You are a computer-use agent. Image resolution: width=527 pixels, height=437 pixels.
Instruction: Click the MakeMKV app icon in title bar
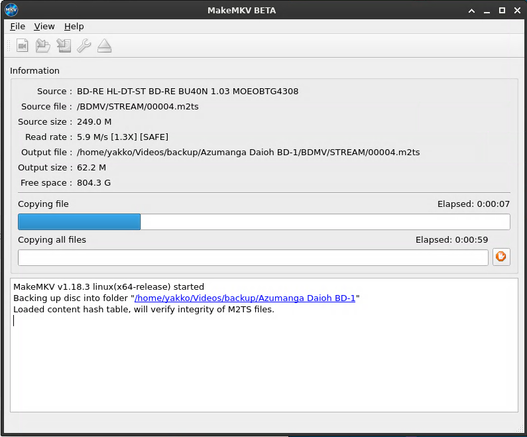click(x=11, y=10)
